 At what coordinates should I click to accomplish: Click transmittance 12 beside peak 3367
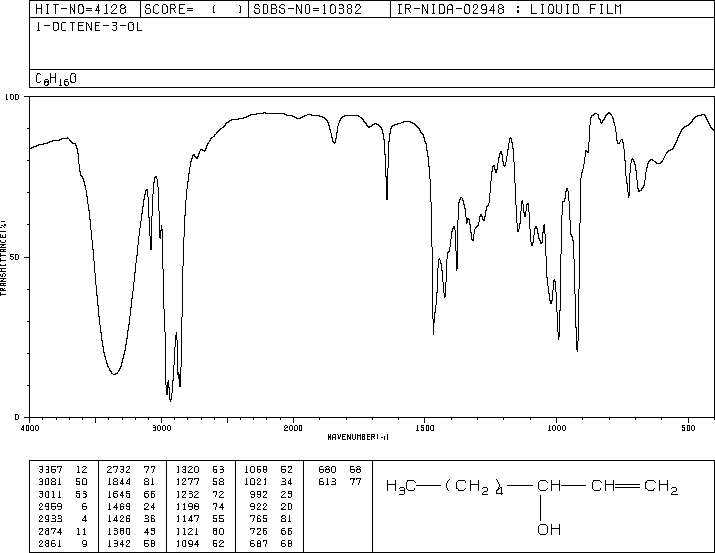pyautogui.click(x=81, y=470)
